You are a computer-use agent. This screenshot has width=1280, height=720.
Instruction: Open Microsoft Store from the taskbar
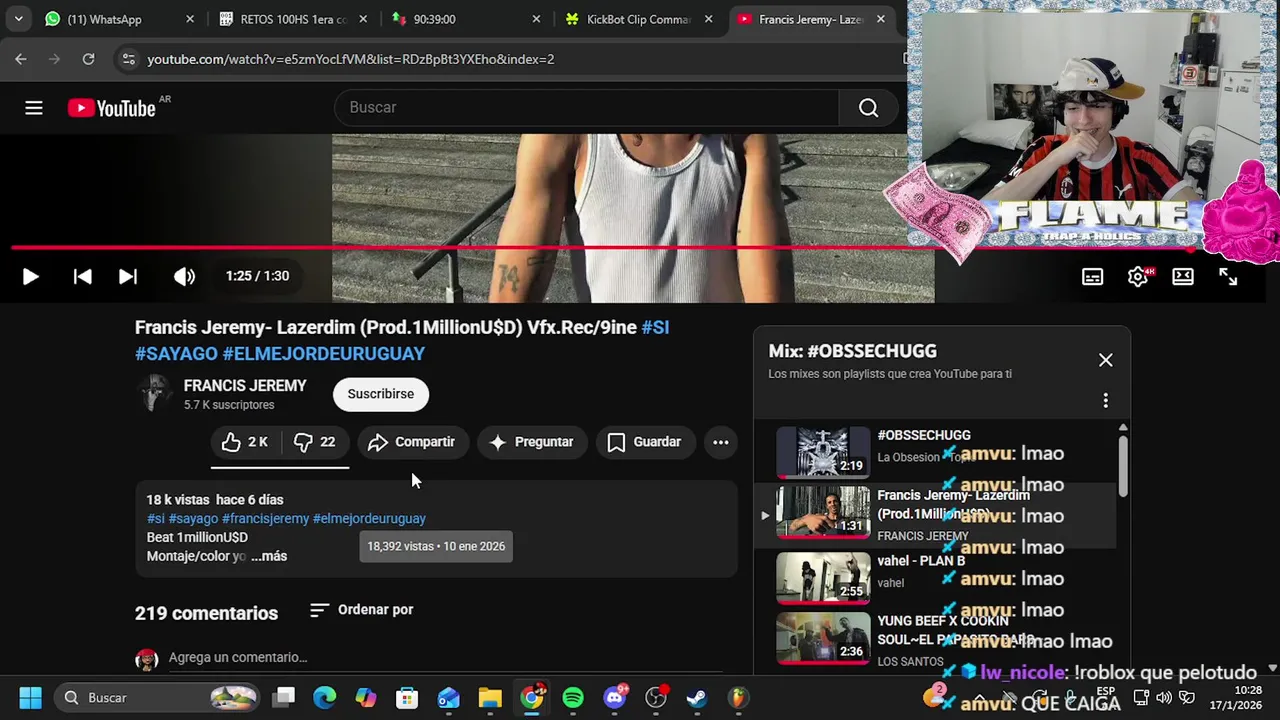pos(407,698)
